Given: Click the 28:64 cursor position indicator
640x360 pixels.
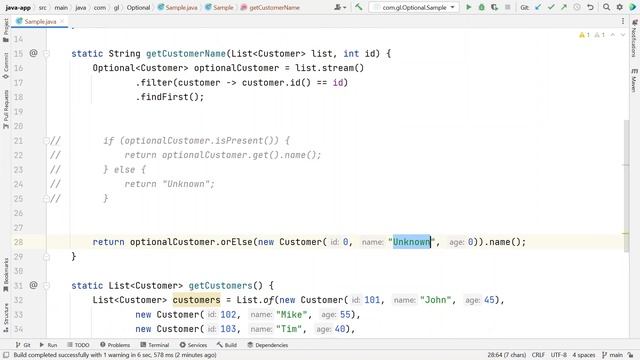Looking at the screenshot, I should pos(506,355).
